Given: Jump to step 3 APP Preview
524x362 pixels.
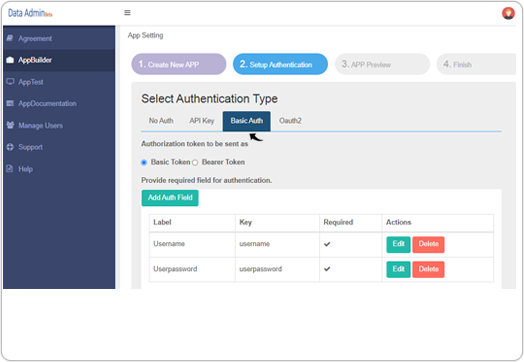Looking at the screenshot, I should [382, 64].
